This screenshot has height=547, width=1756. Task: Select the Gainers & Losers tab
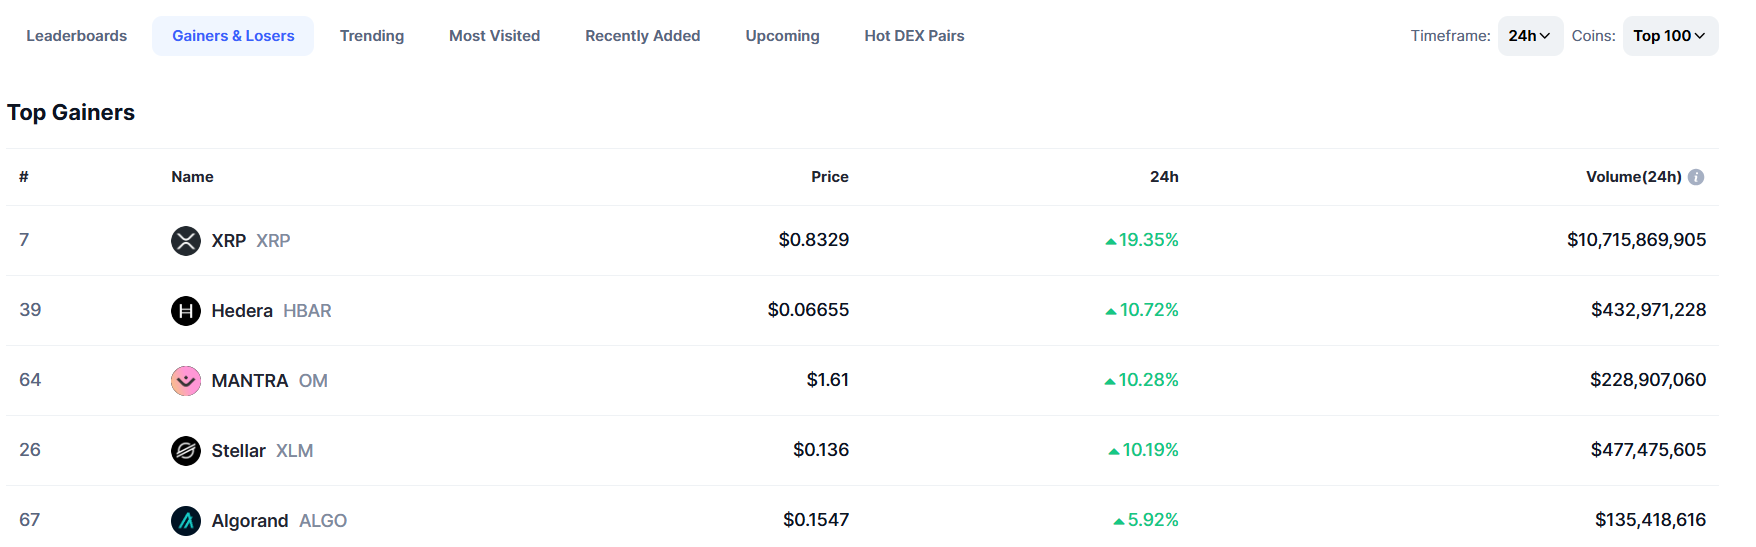click(x=233, y=36)
